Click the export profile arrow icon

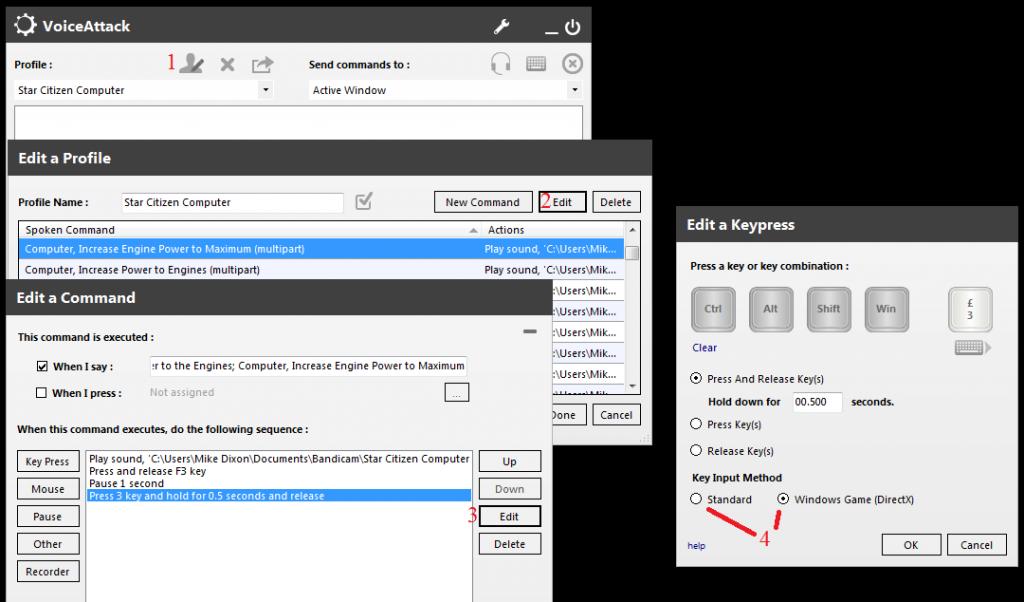263,64
